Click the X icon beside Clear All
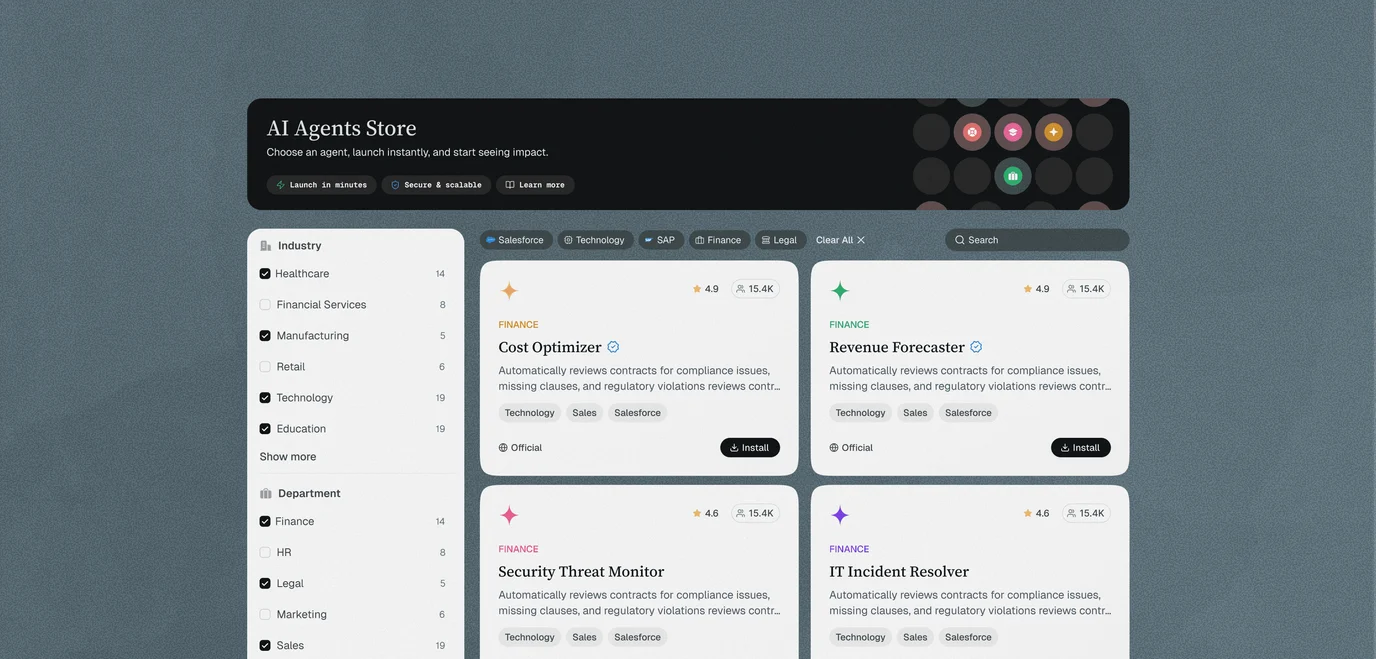The width and height of the screenshot is (1376, 659). [x=861, y=240]
